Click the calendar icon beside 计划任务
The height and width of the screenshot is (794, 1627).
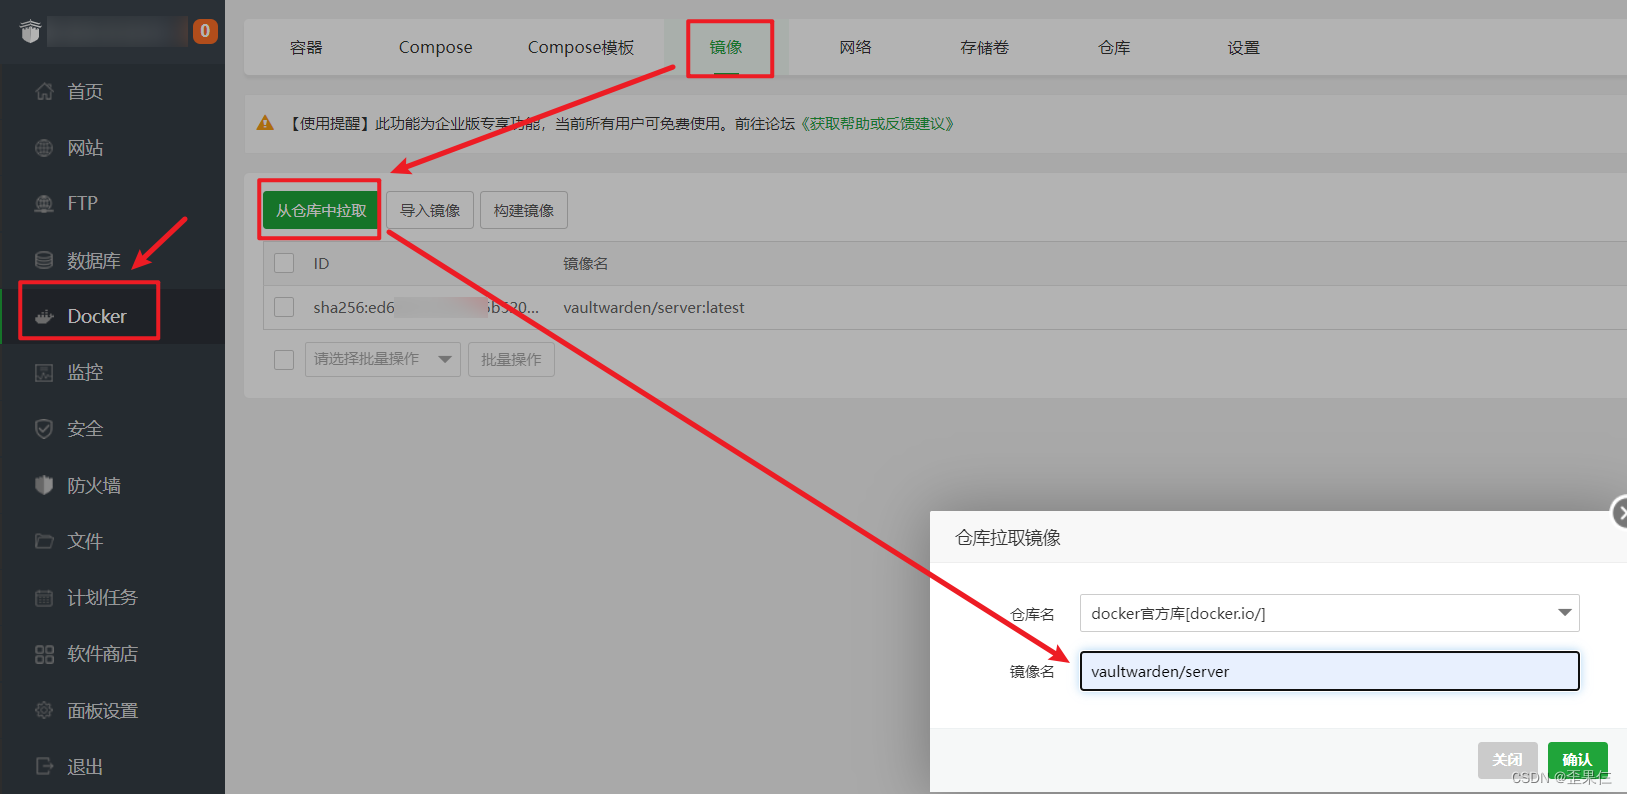44,598
